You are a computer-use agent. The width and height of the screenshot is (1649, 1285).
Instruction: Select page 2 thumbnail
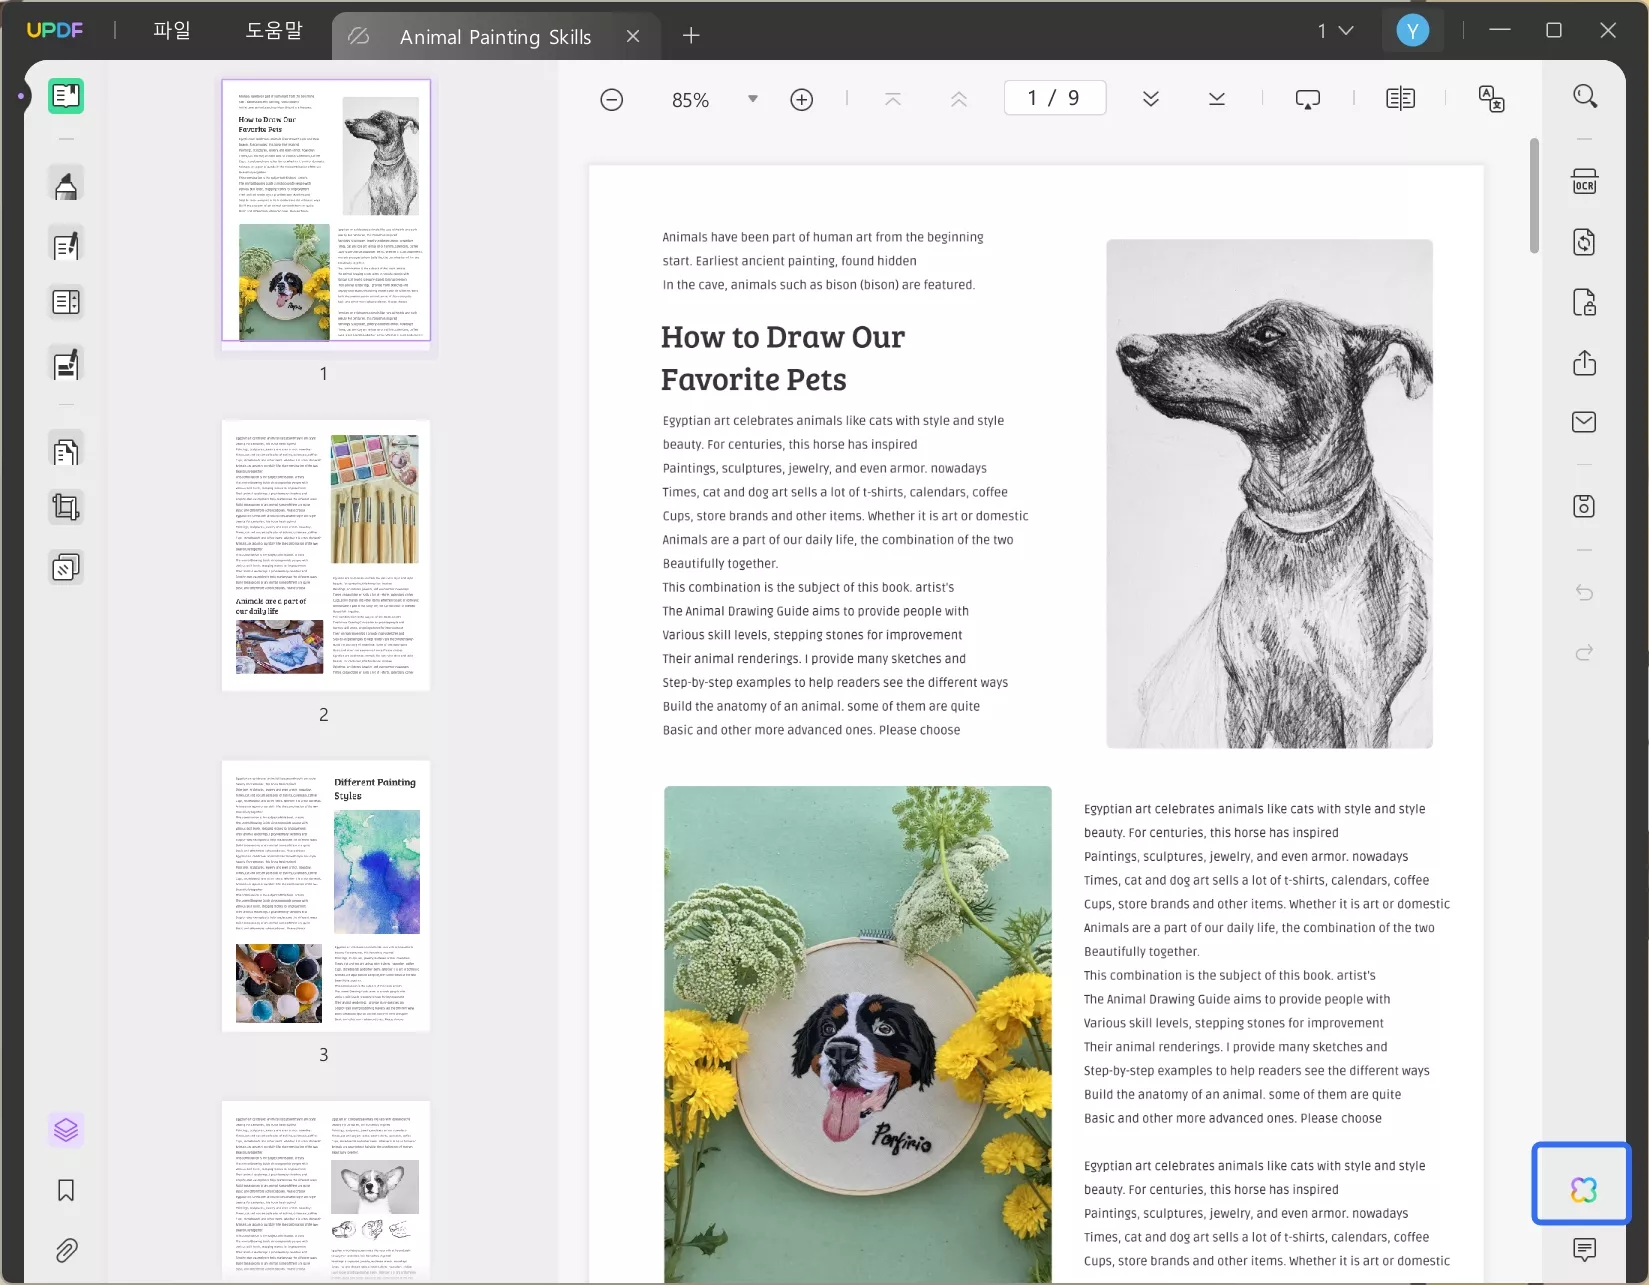[x=326, y=555]
